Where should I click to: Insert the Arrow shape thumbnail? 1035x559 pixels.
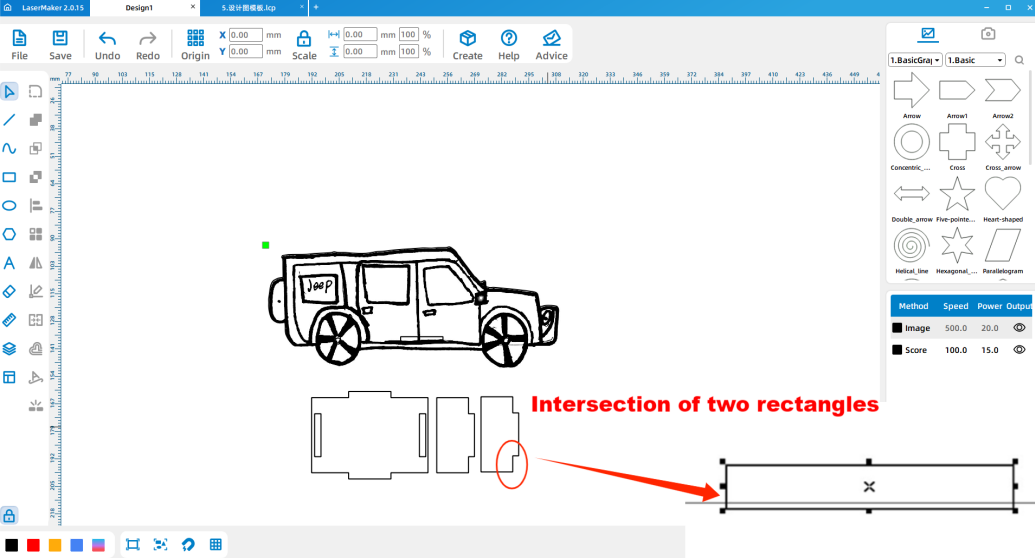pos(912,90)
